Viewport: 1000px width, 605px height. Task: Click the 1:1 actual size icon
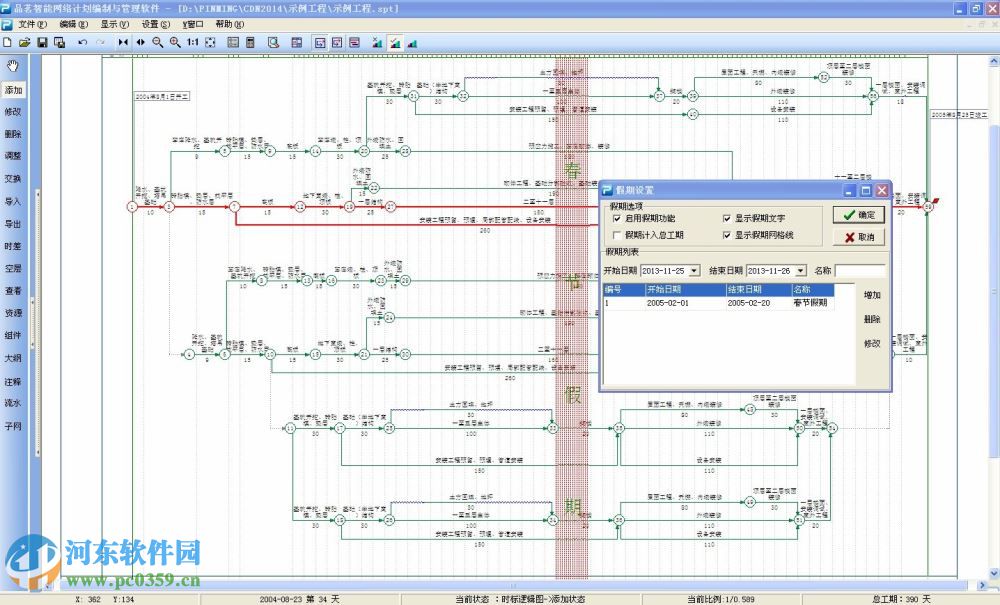point(193,43)
